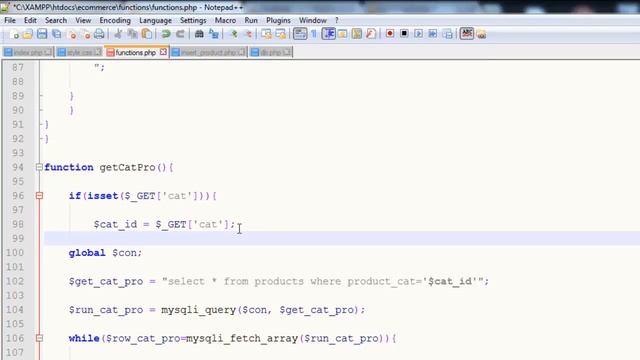Click the Copy toolbar icon
640x360 pixels.
(x=133, y=34)
